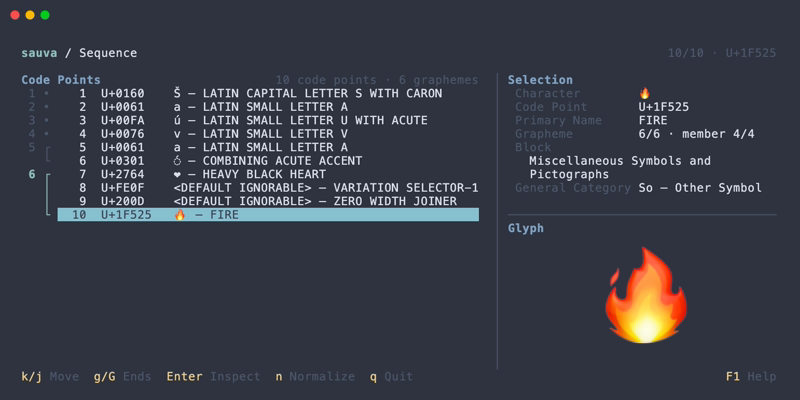The image size is (800, 400).
Task: Select the LATIN SMALL LETTER V row
Action: coord(268,134)
